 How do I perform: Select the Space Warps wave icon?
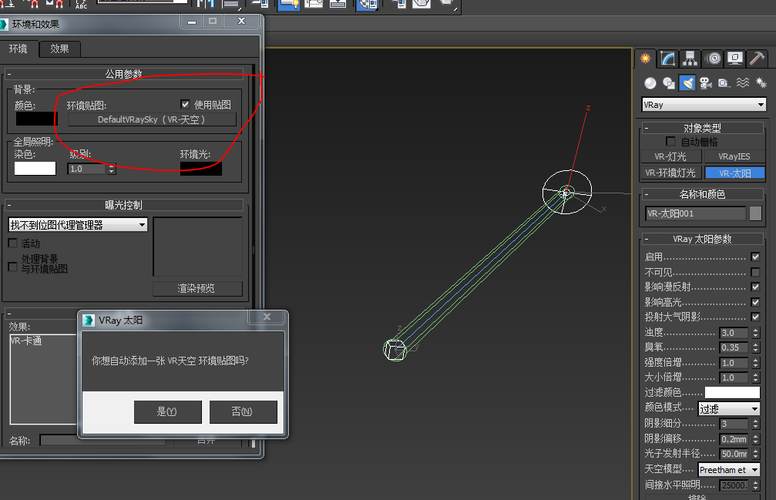pyautogui.click(x=743, y=83)
